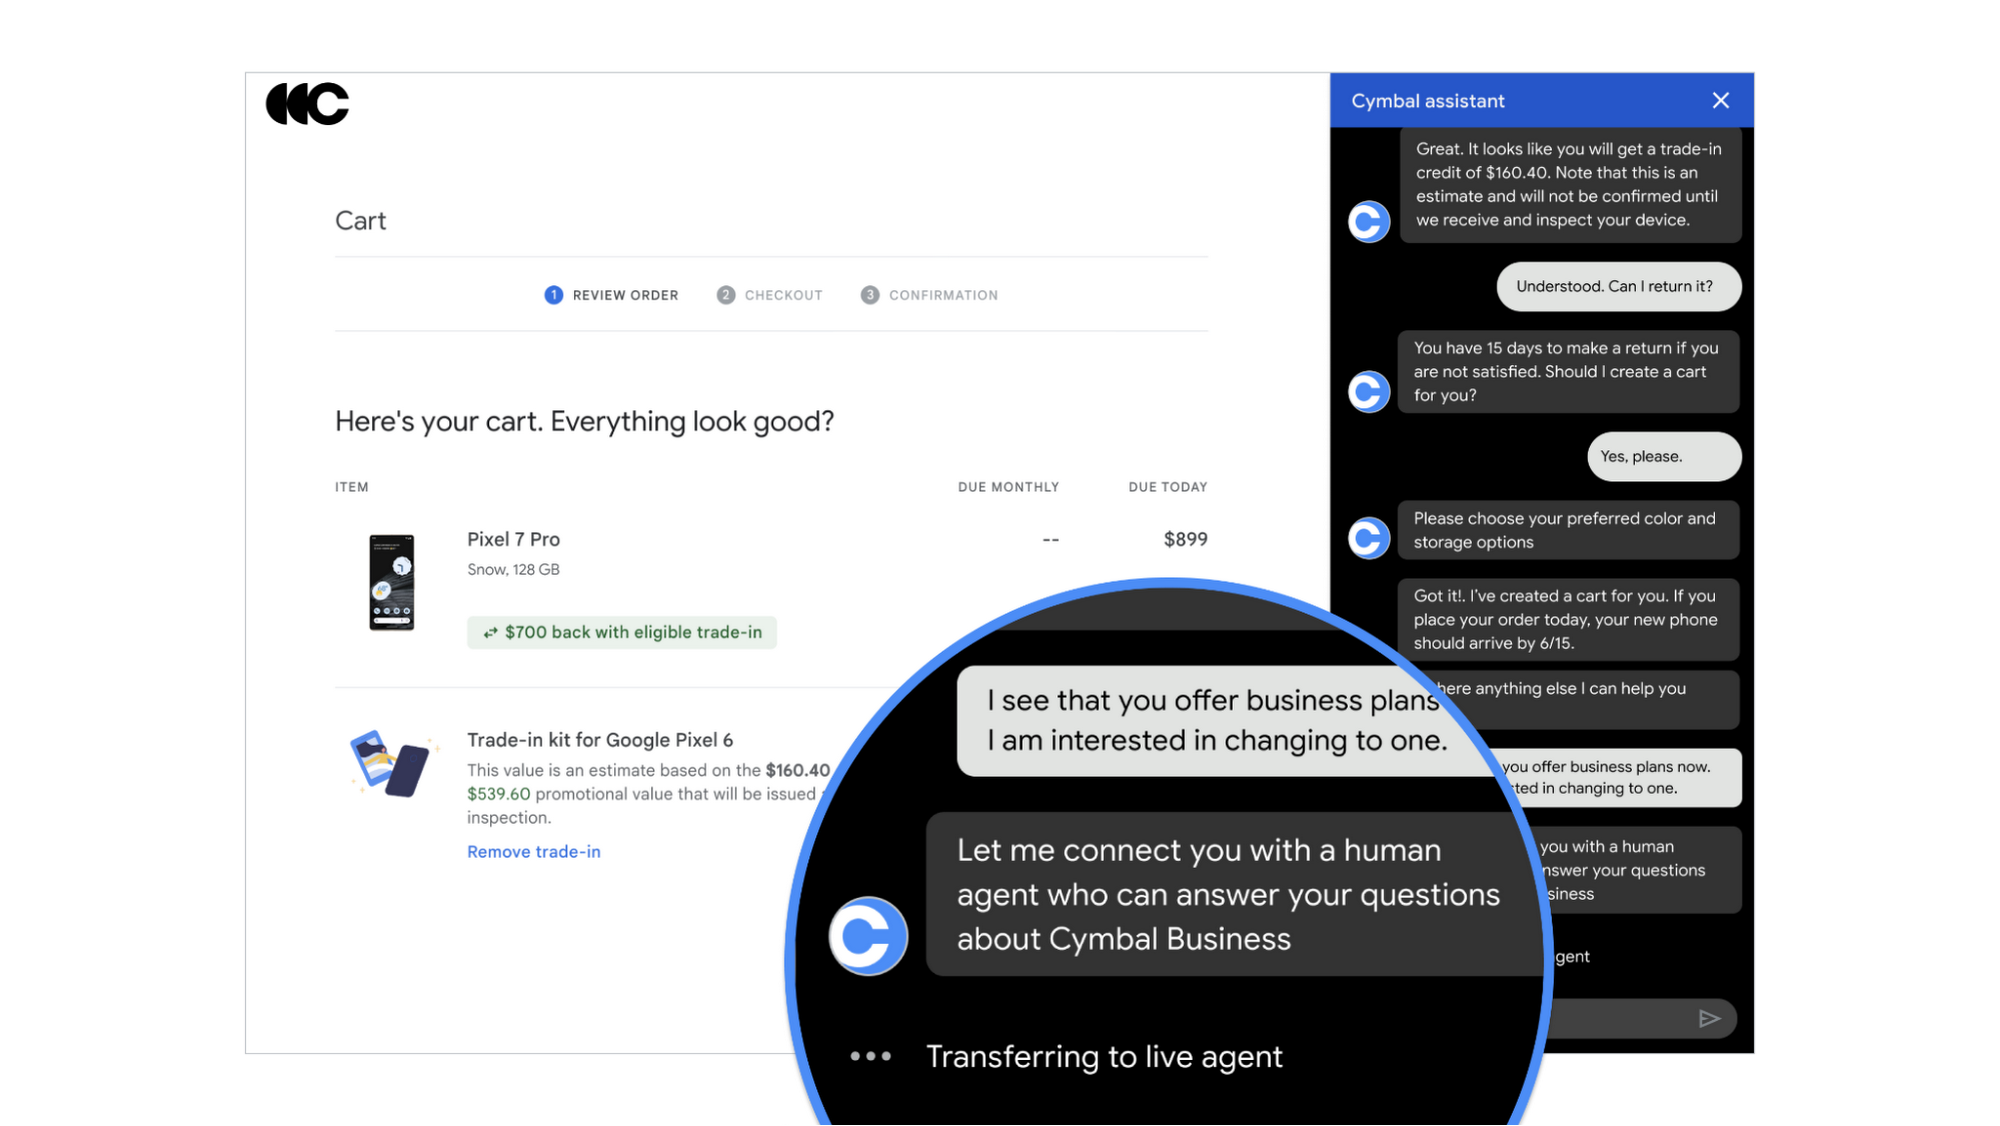Select the Review Order step tab
Viewport: 2000px width, 1126px height.
coord(613,295)
